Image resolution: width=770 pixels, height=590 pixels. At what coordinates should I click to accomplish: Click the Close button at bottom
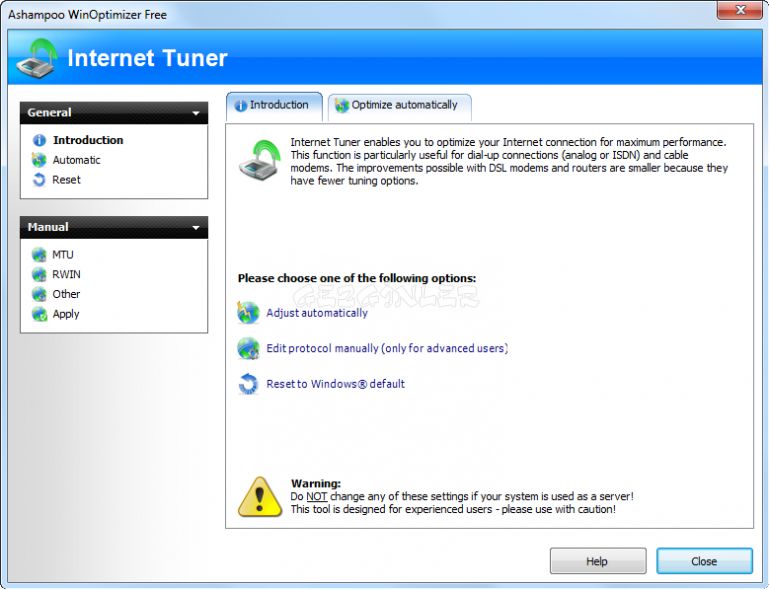click(x=704, y=561)
